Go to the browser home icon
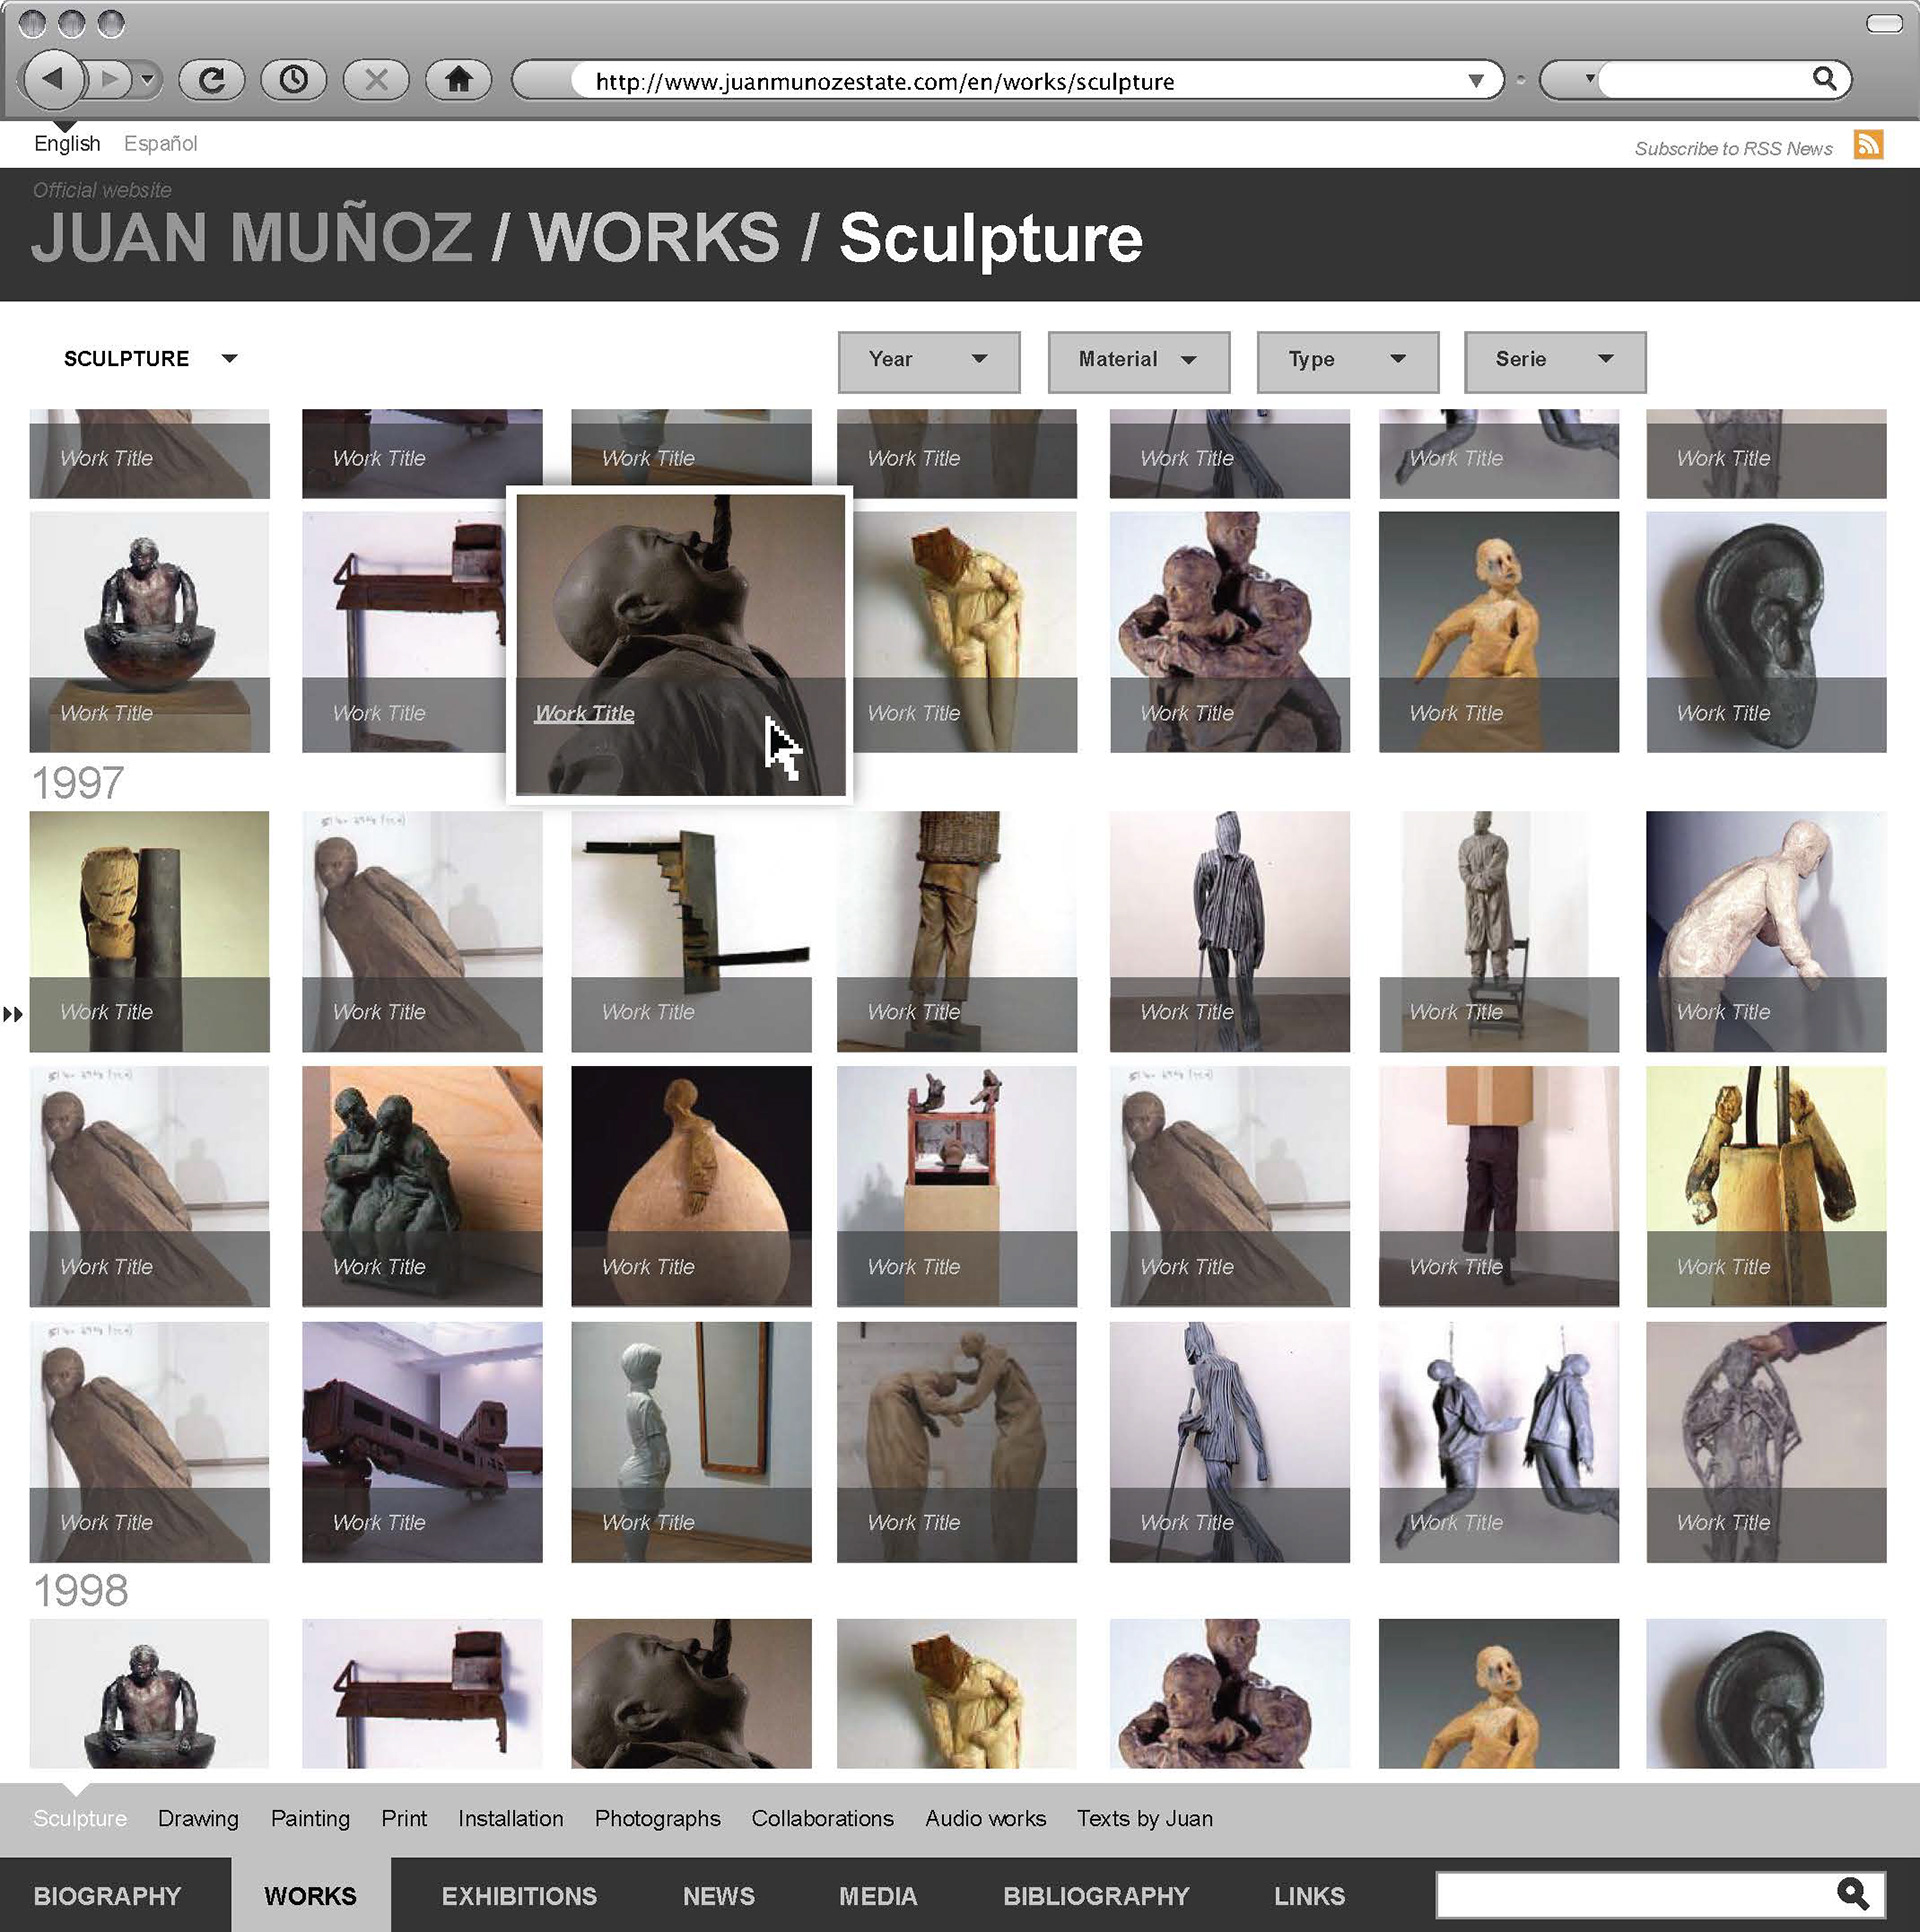The image size is (1920, 1932). pyautogui.click(x=458, y=80)
